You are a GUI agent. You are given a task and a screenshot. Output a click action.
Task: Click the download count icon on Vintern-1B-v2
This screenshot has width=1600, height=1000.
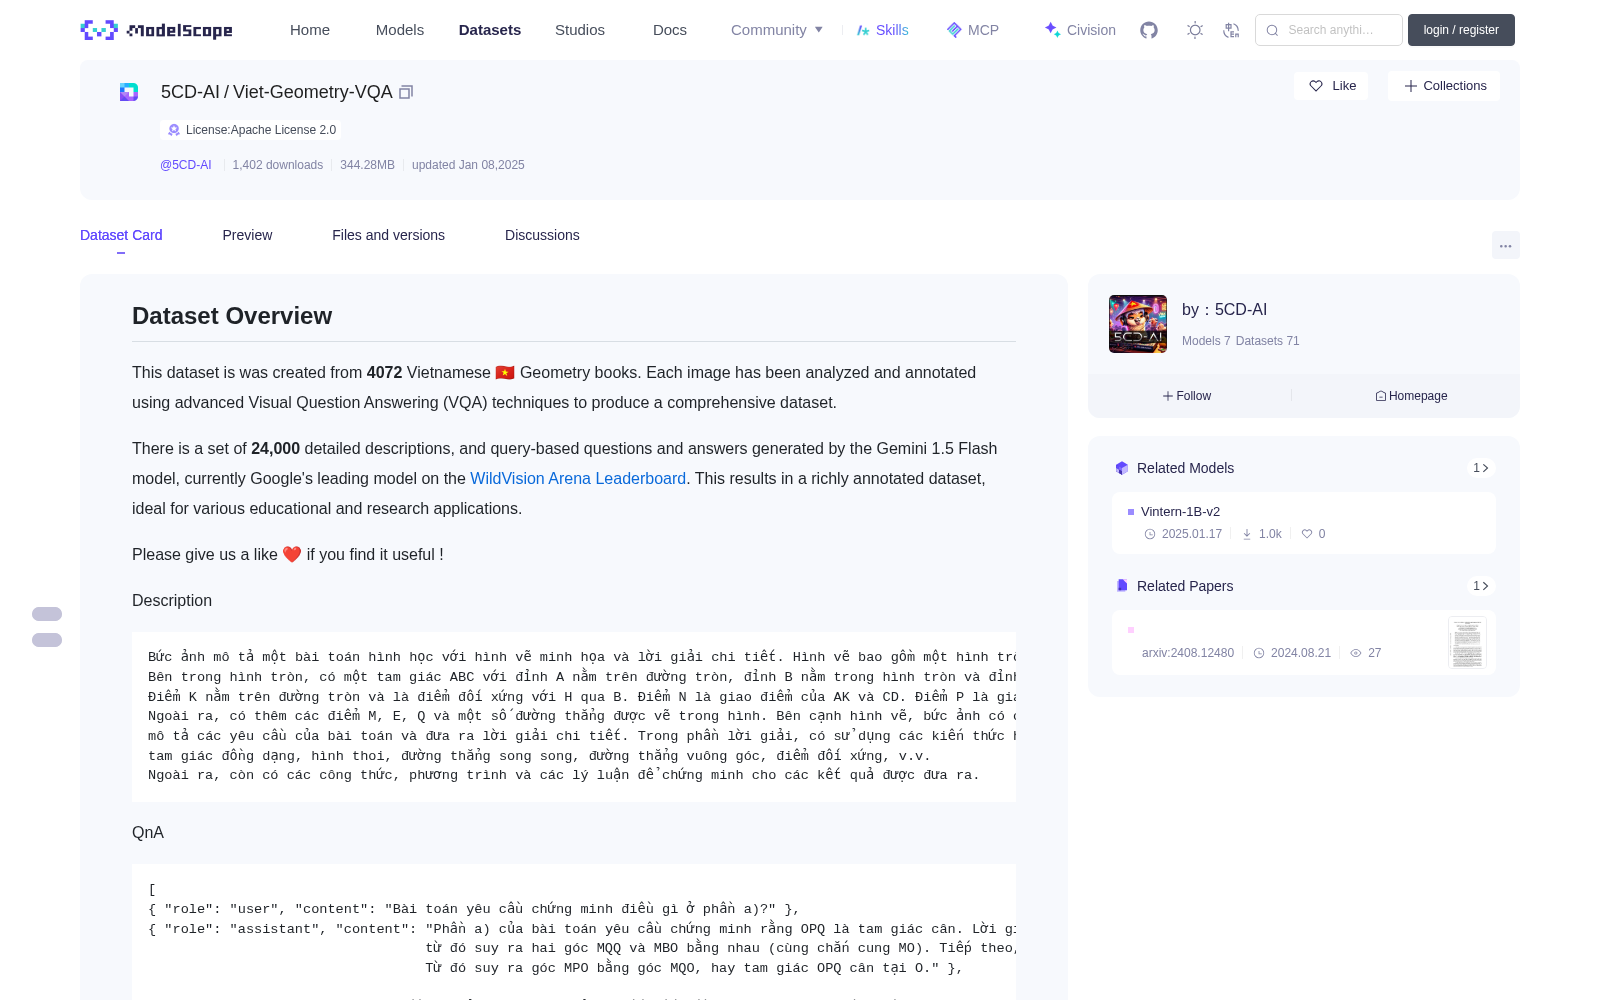[1247, 534]
